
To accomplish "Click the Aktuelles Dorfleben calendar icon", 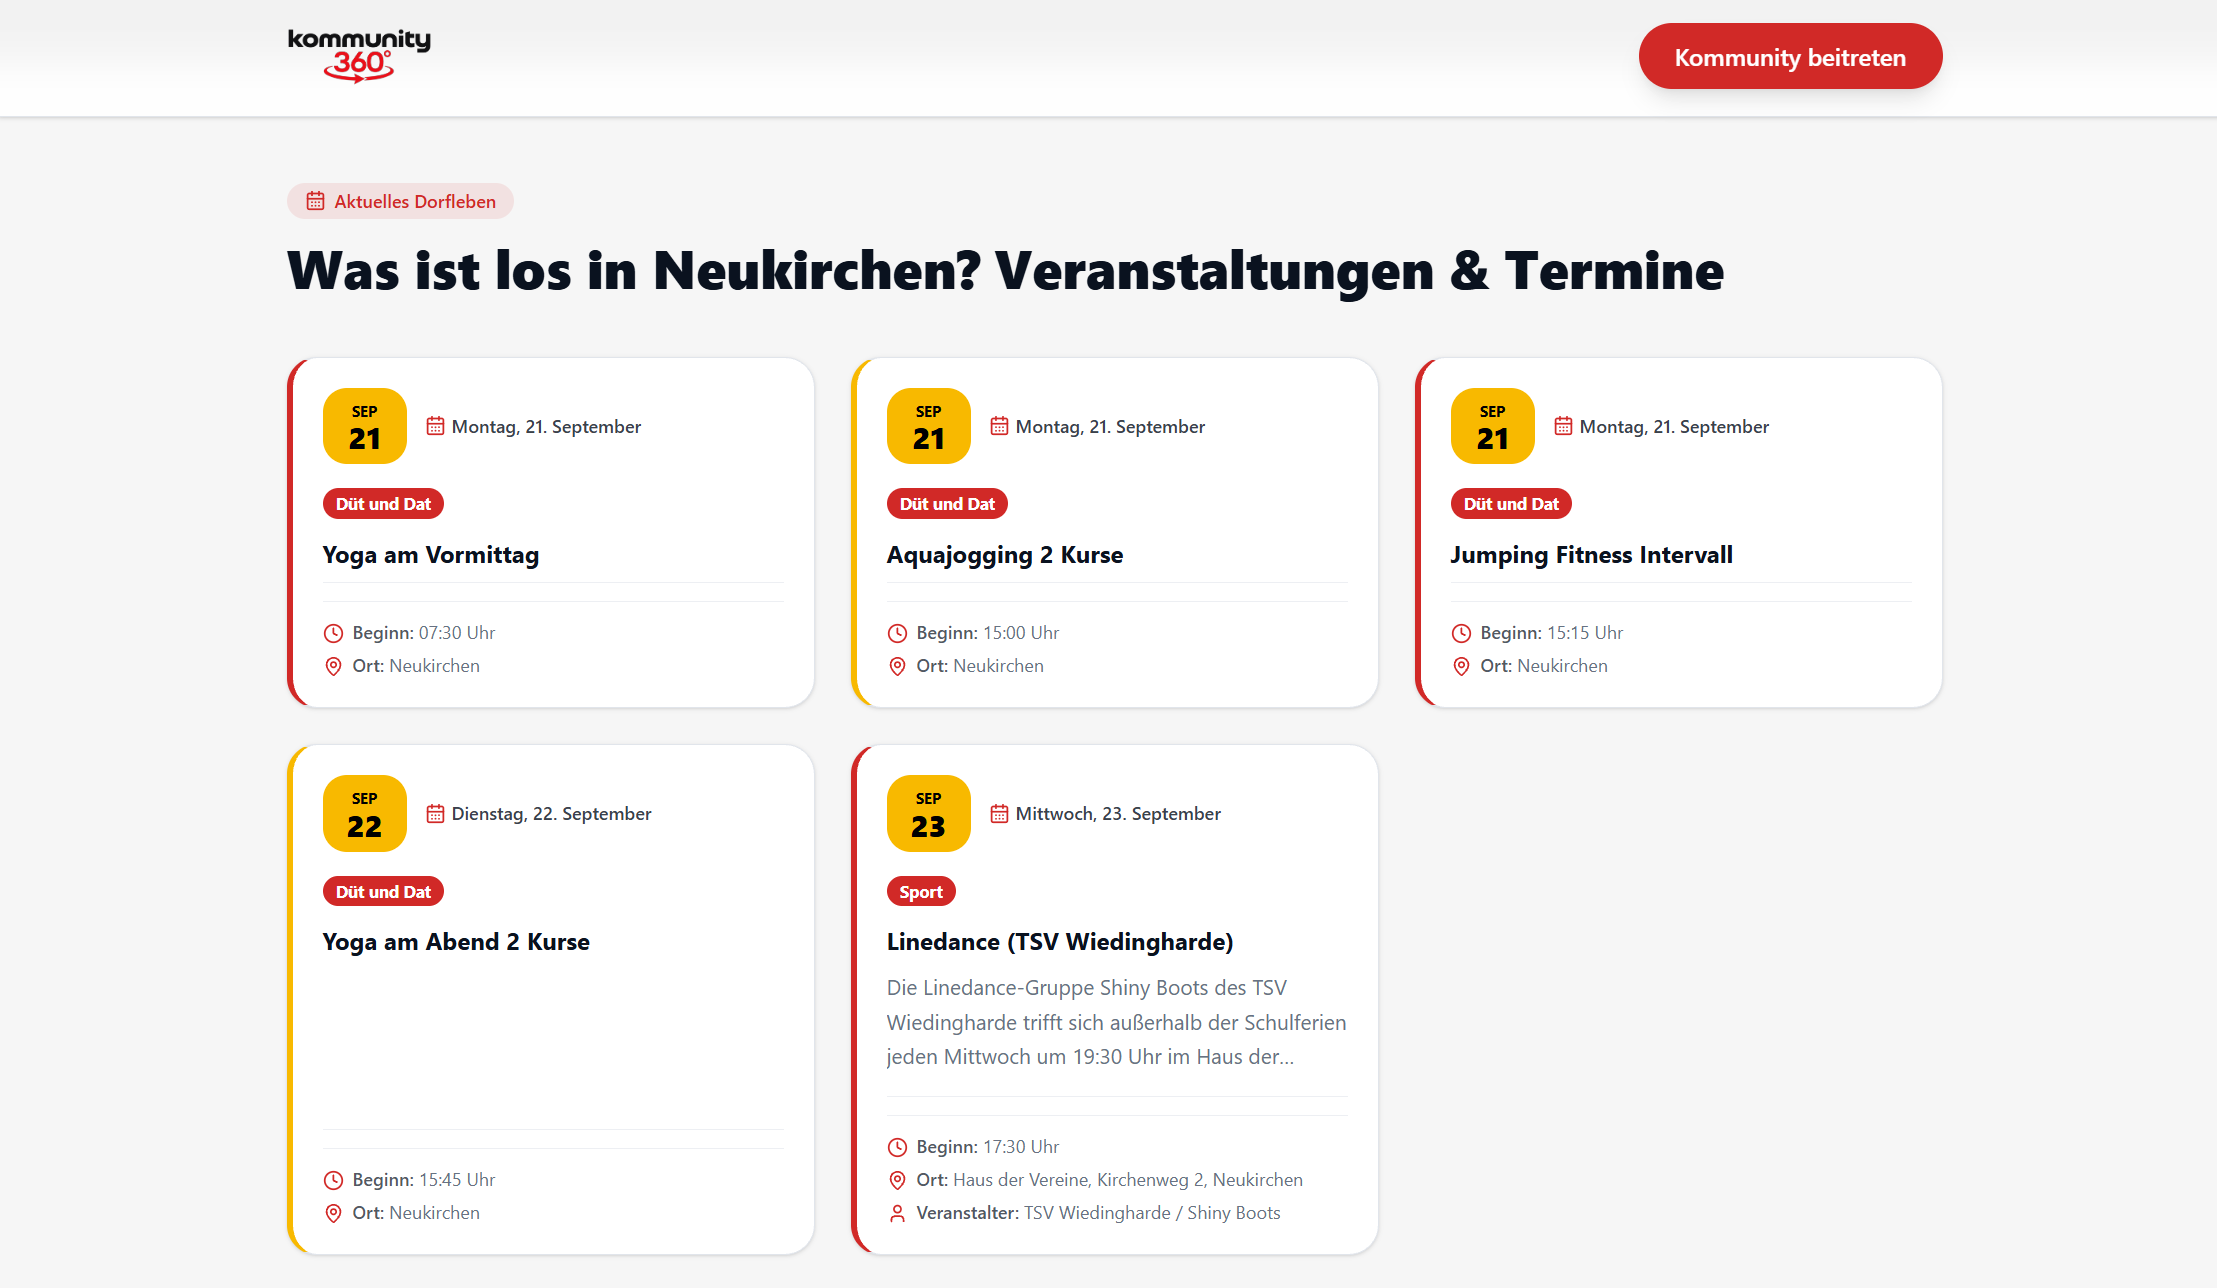I will (315, 201).
